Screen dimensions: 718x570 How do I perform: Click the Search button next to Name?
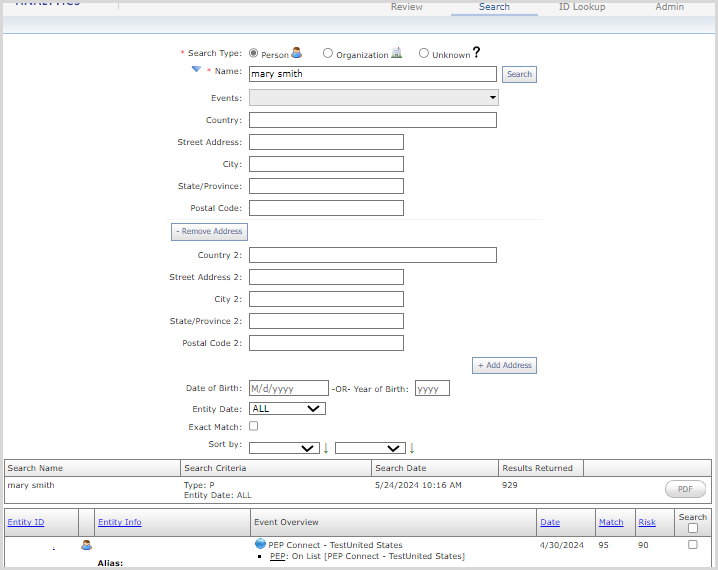pyautogui.click(x=519, y=74)
